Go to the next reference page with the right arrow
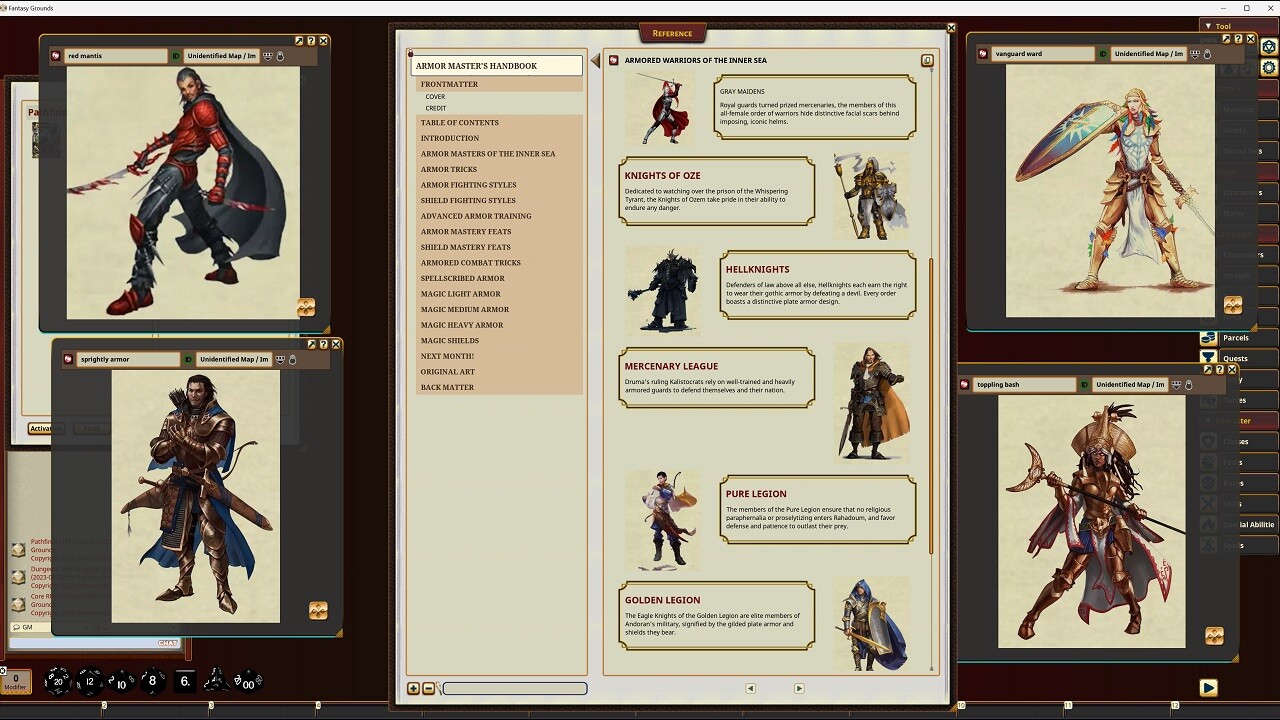This screenshot has width=1280, height=720. coord(798,688)
